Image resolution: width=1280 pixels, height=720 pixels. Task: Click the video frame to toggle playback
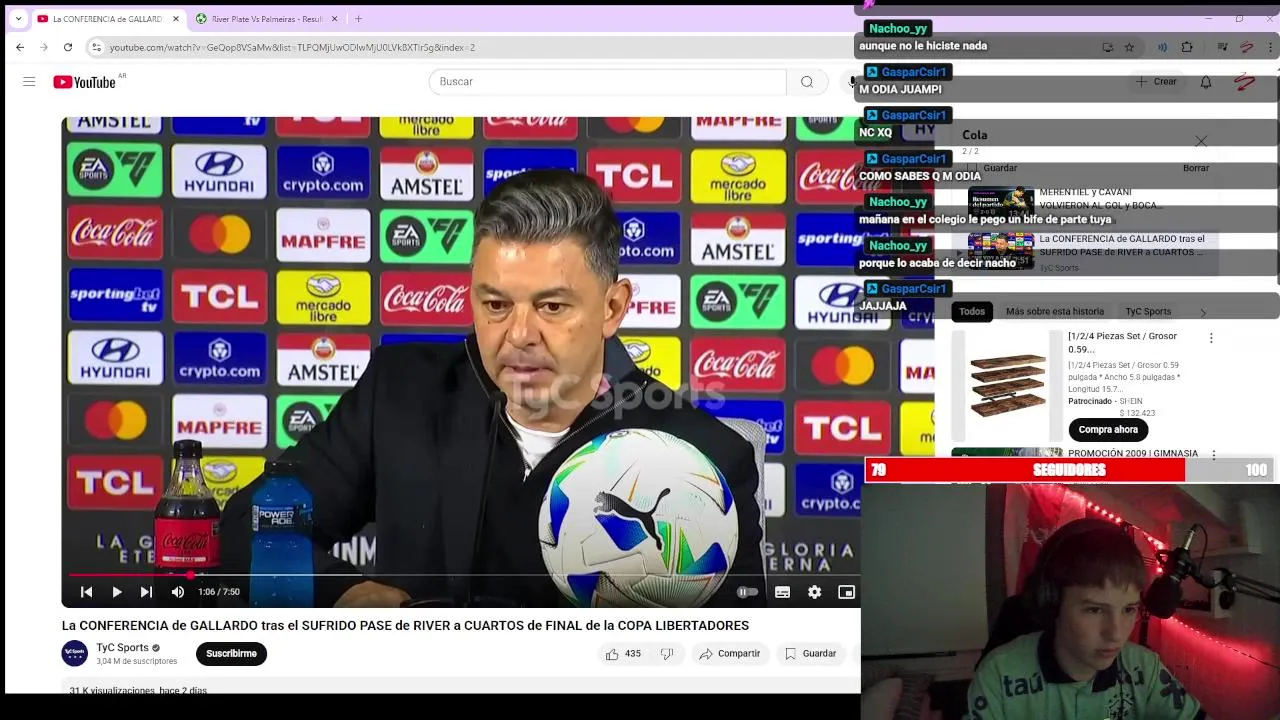point(461,345)
